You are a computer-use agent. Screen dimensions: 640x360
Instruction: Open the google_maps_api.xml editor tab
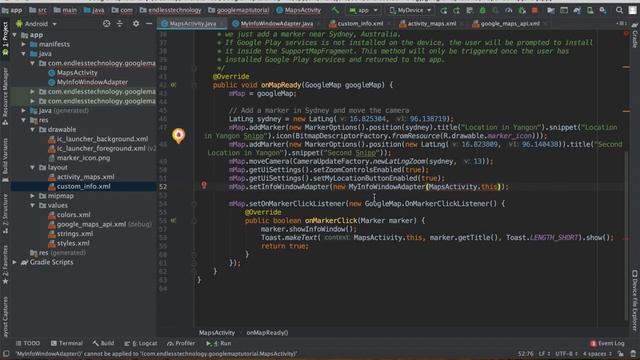pyautogui.click(x=510, y=24)
